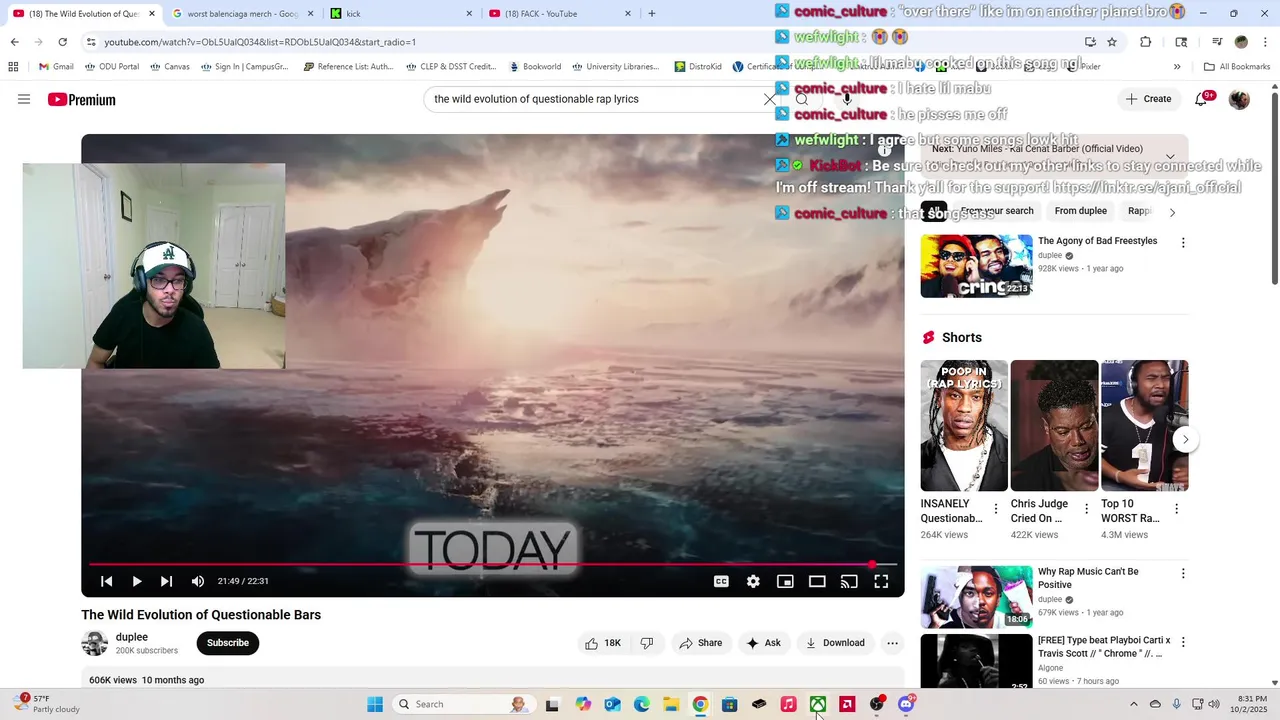The width and height of the screenshot is (1280, 720).
Task: Open more actions below the video
Action: 892,643
